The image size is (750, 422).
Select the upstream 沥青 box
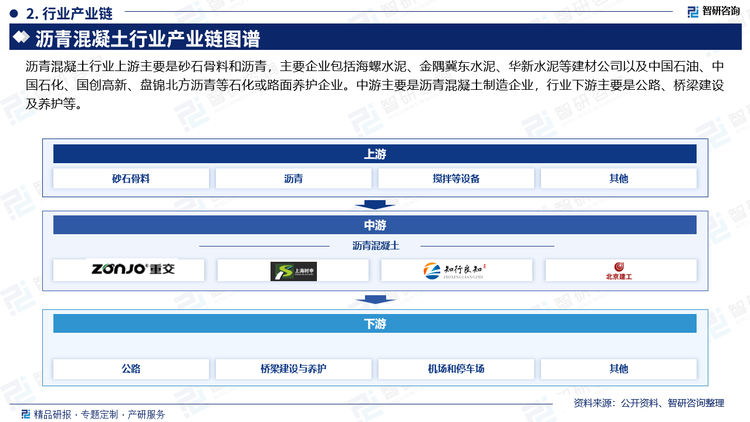293,178
